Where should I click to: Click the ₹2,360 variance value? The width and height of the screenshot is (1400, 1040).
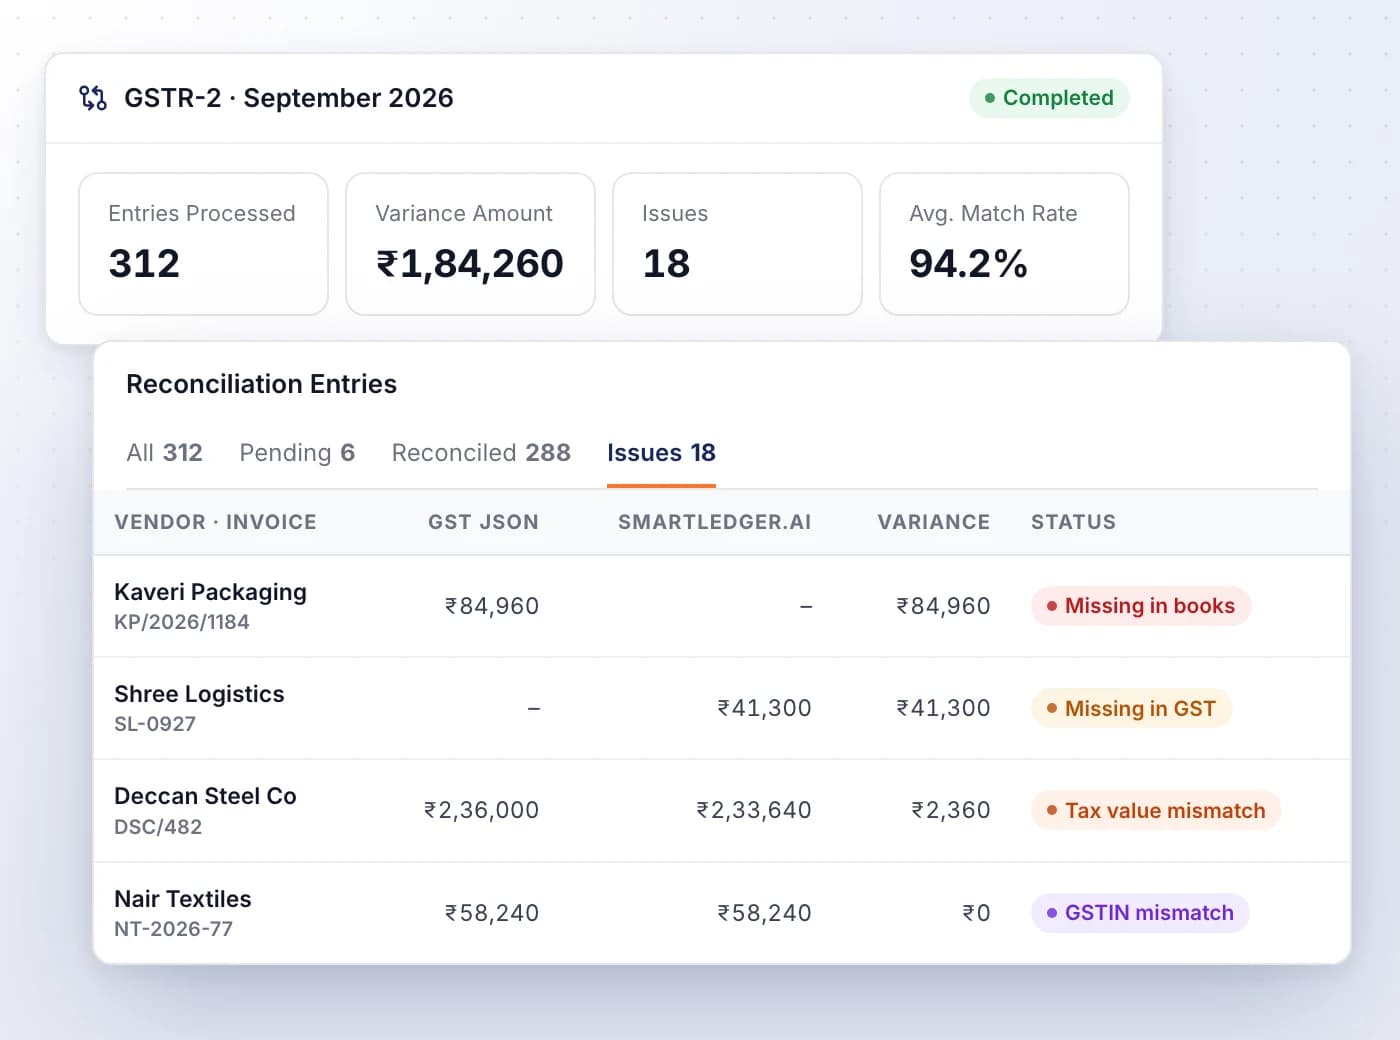[x=950, y=810]
